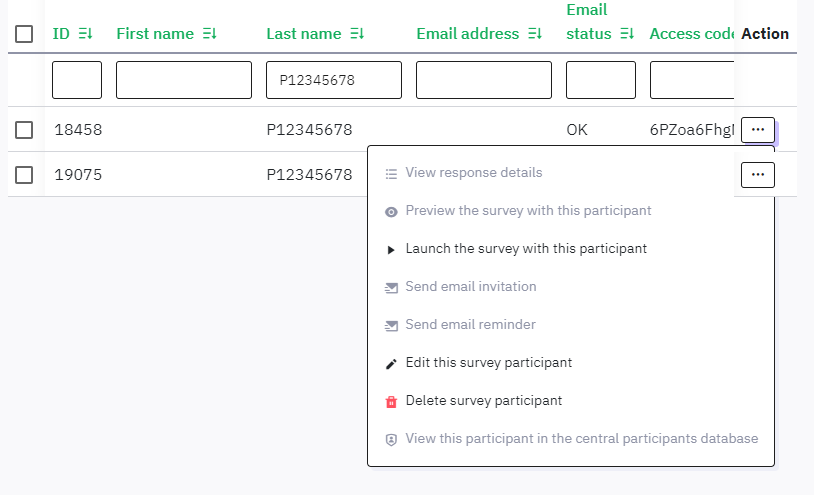Click the pencil icon for editing participant

tap(391, 363)
